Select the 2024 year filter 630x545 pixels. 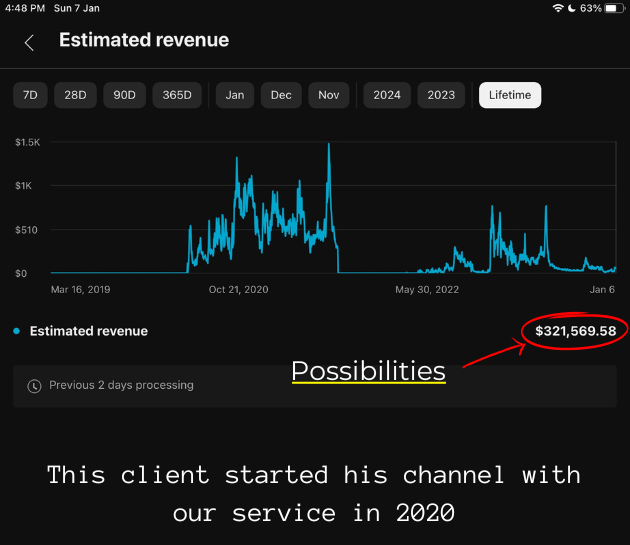387,95
